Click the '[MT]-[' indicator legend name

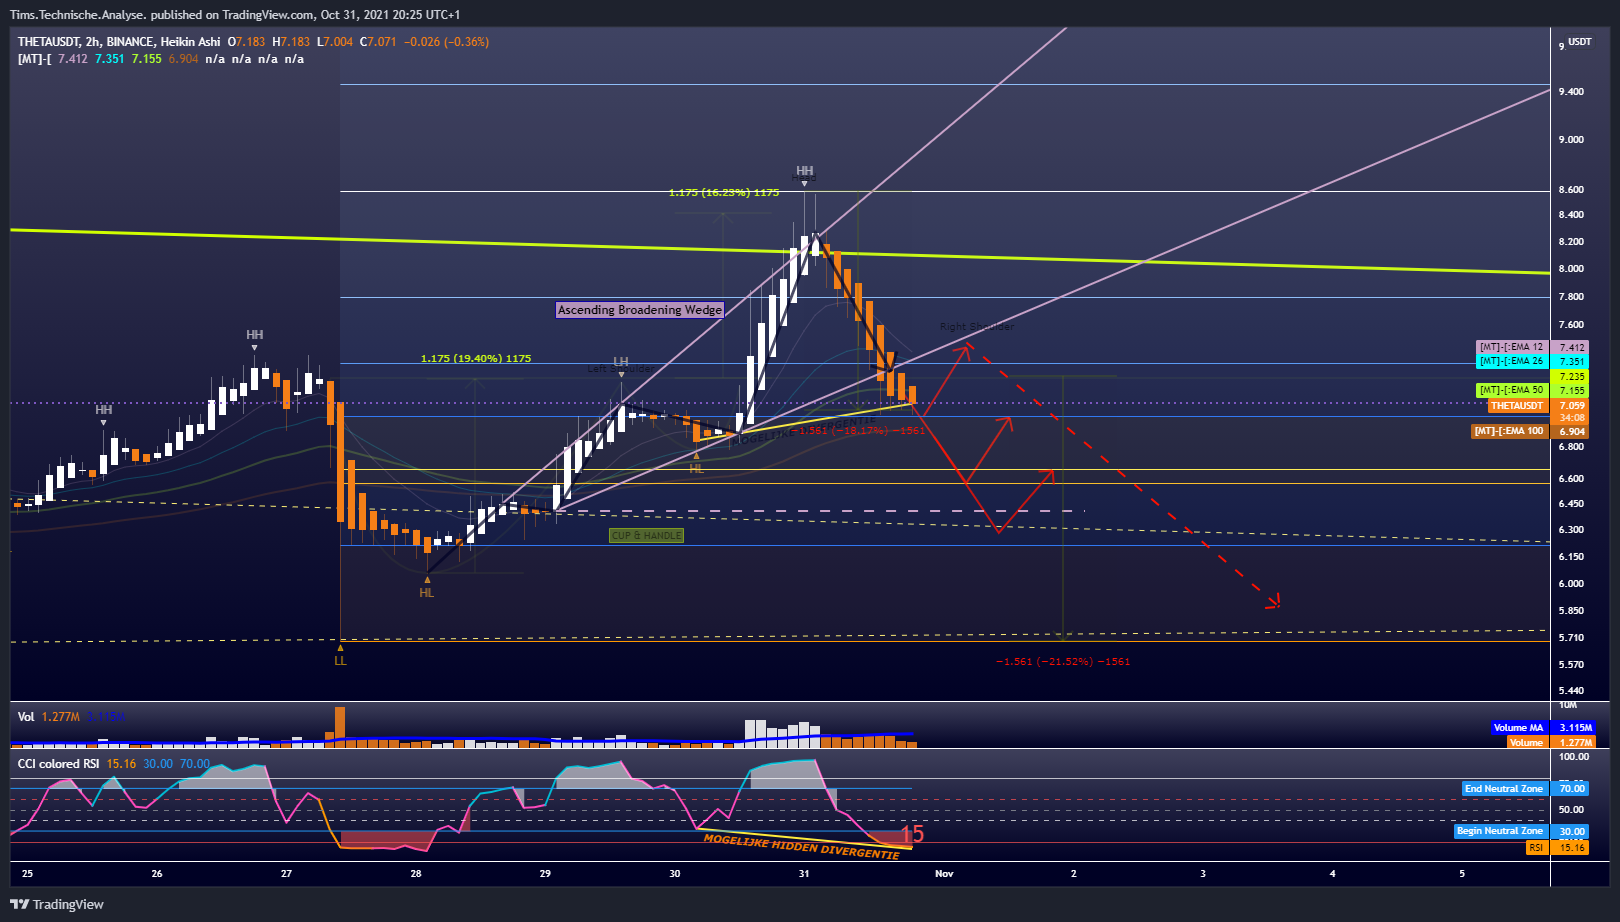point(34,59)
